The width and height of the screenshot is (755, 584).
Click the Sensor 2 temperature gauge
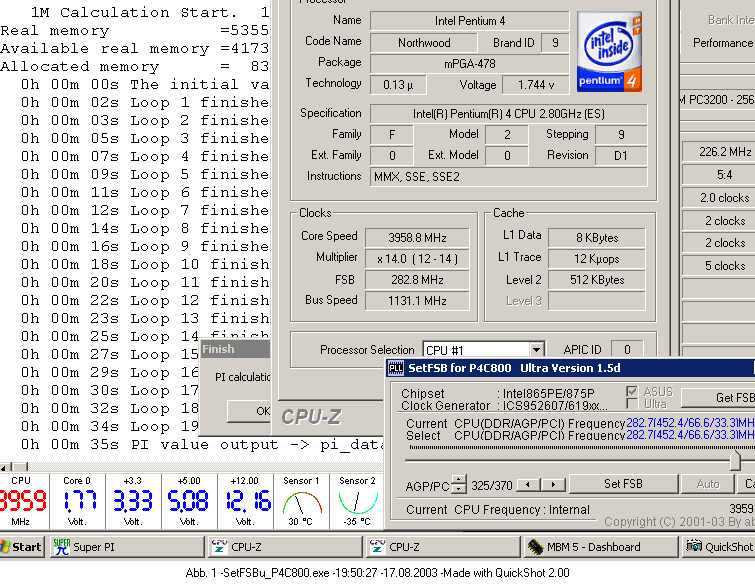(x=357, y=501)
